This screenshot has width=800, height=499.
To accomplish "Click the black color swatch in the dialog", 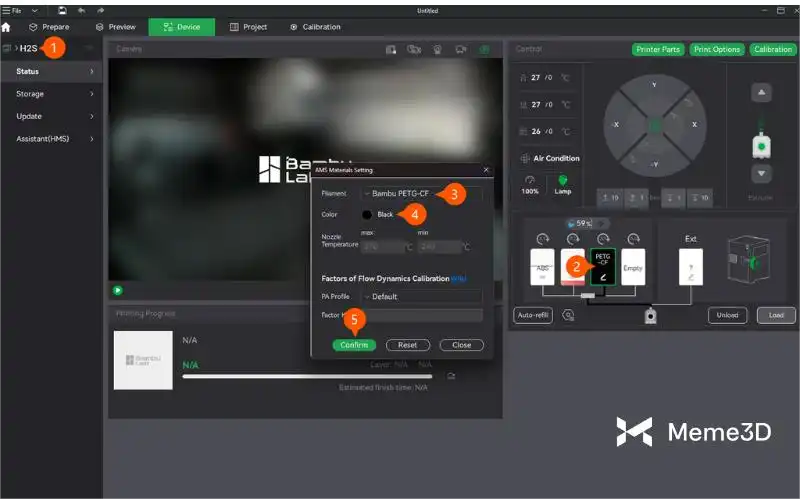I will (x=367, y=215).
